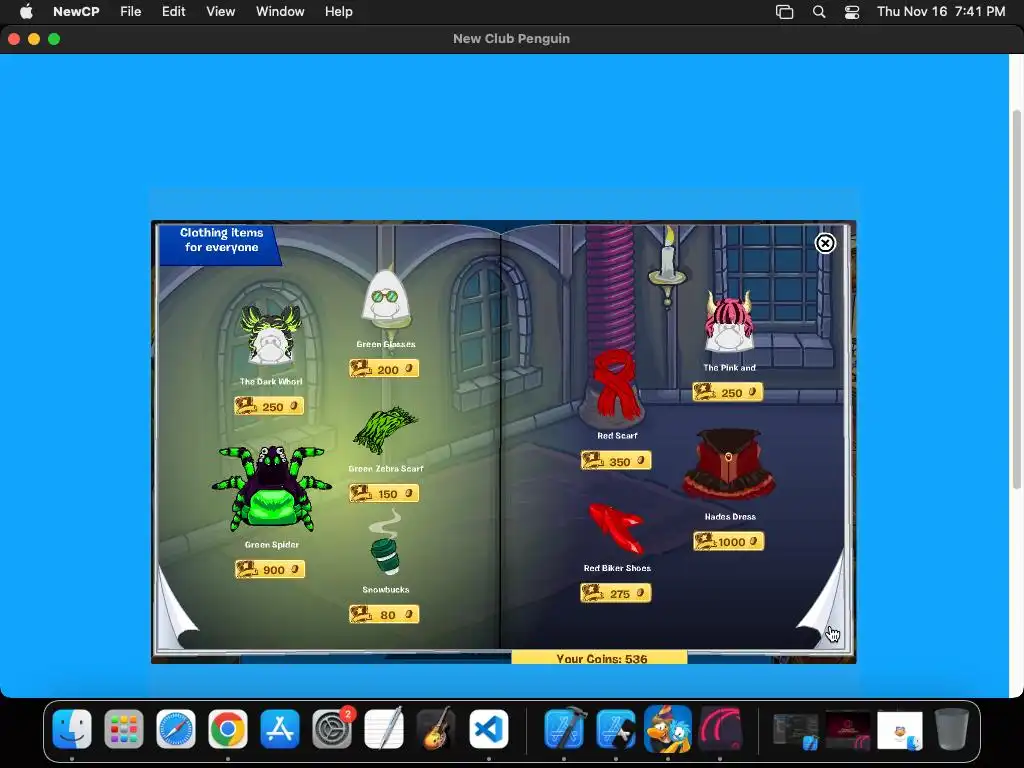Image resolution: width=1024 pixels, height=768 pixels.
Task: Open Simulator app from the Dock
Action: 616,728
